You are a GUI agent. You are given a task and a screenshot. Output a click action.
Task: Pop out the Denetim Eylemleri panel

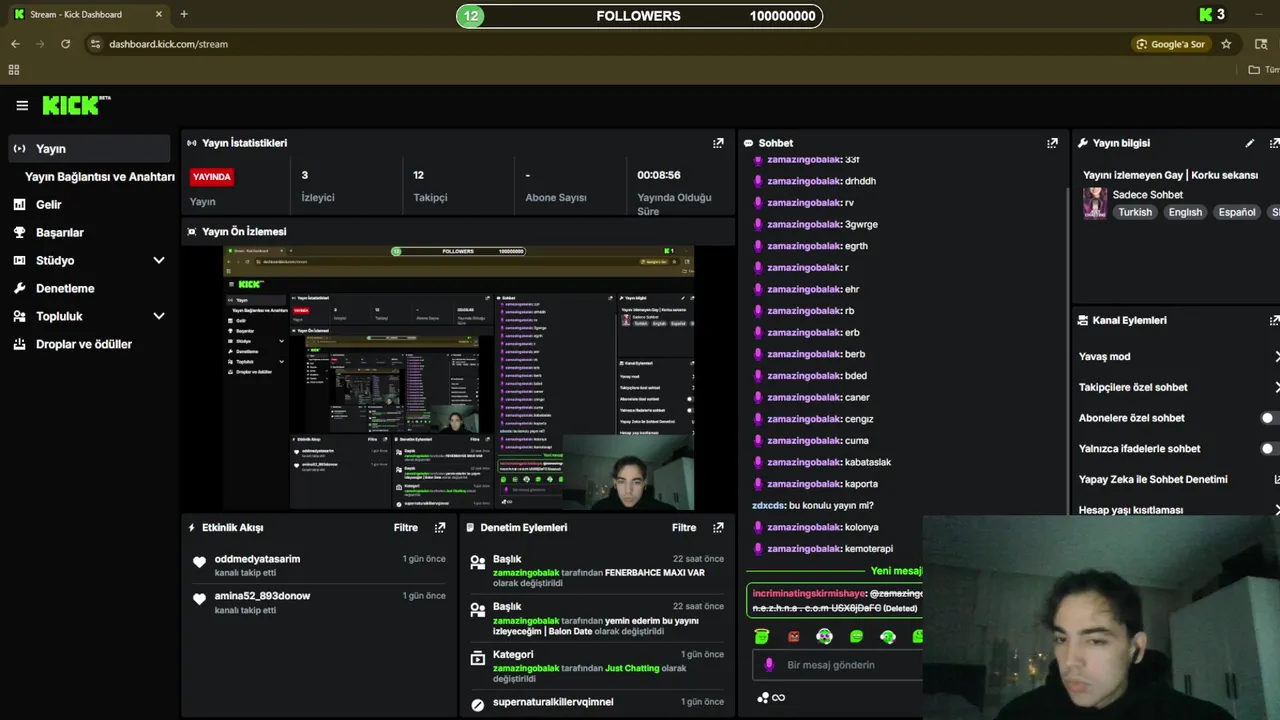tap(718, 527)
